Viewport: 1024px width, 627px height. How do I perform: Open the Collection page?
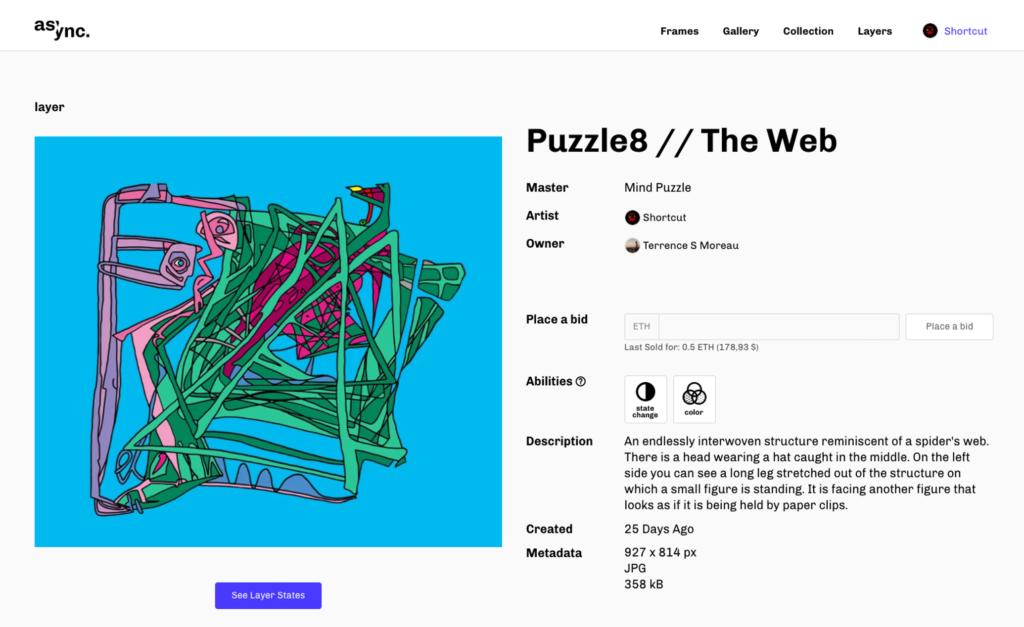click(808, 31)
